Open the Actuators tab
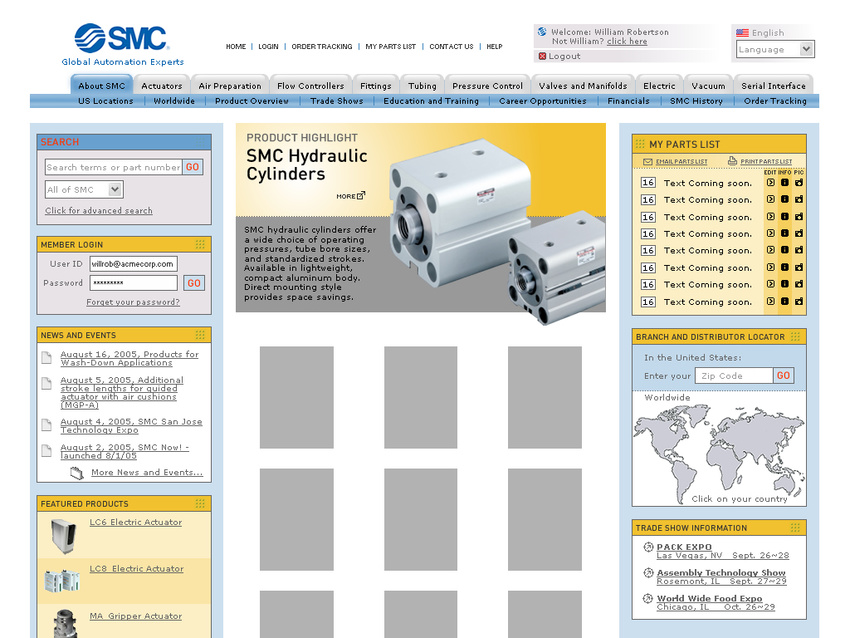 click(162, 86)
